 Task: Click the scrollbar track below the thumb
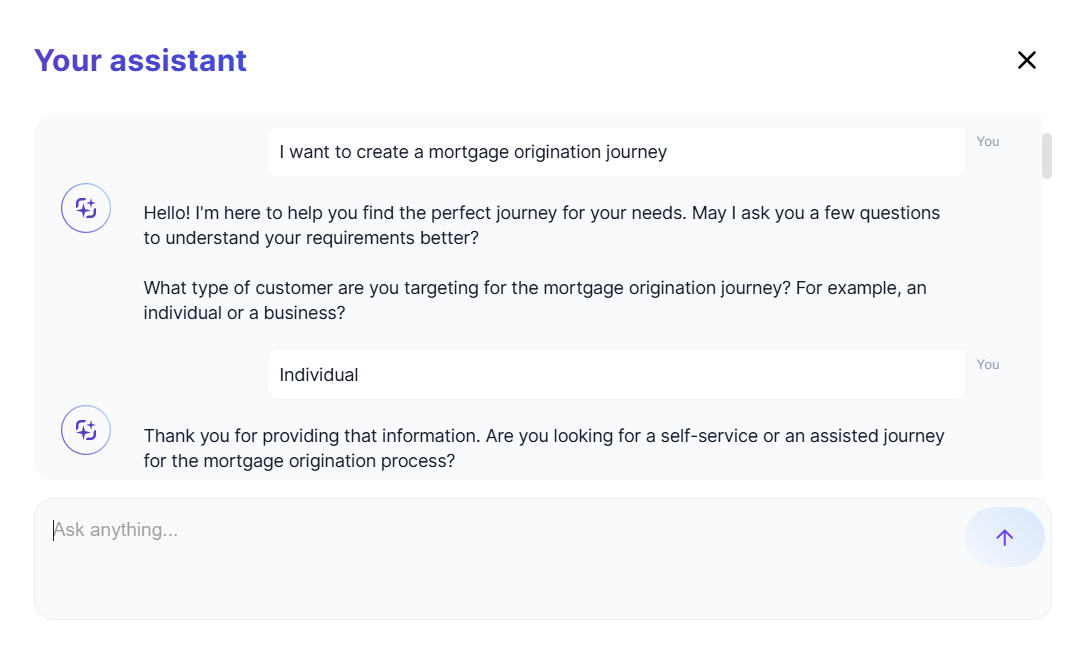(1046, 330)
